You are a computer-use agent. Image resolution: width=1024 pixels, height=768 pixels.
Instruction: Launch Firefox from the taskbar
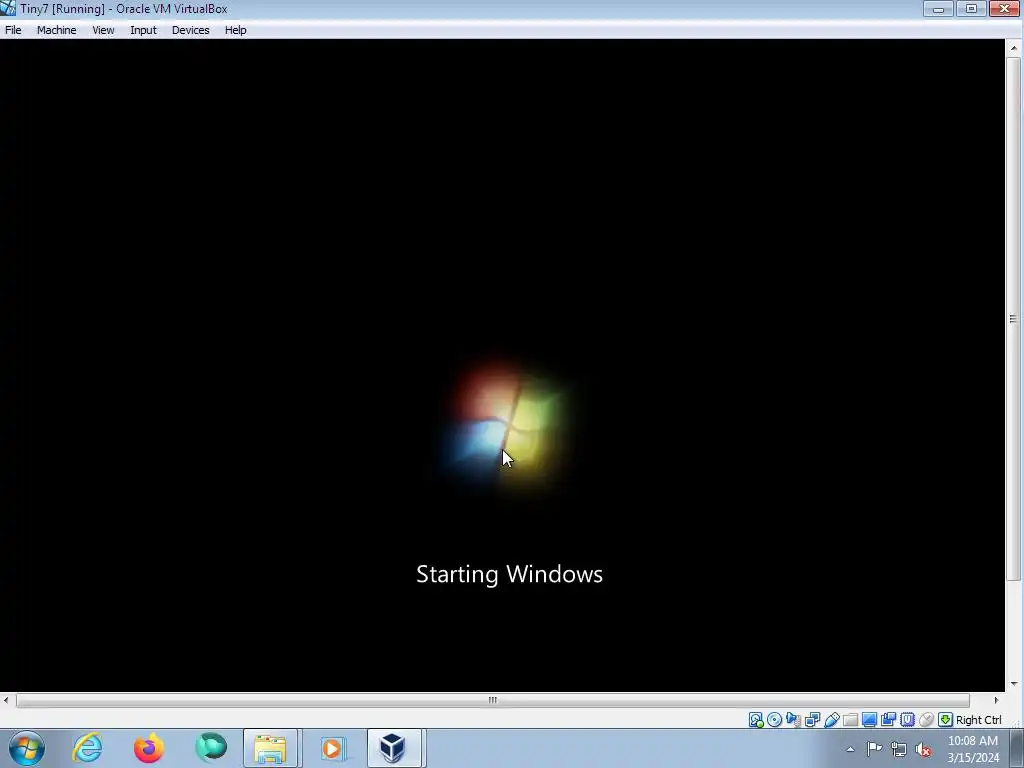click(x=149, y=748)
